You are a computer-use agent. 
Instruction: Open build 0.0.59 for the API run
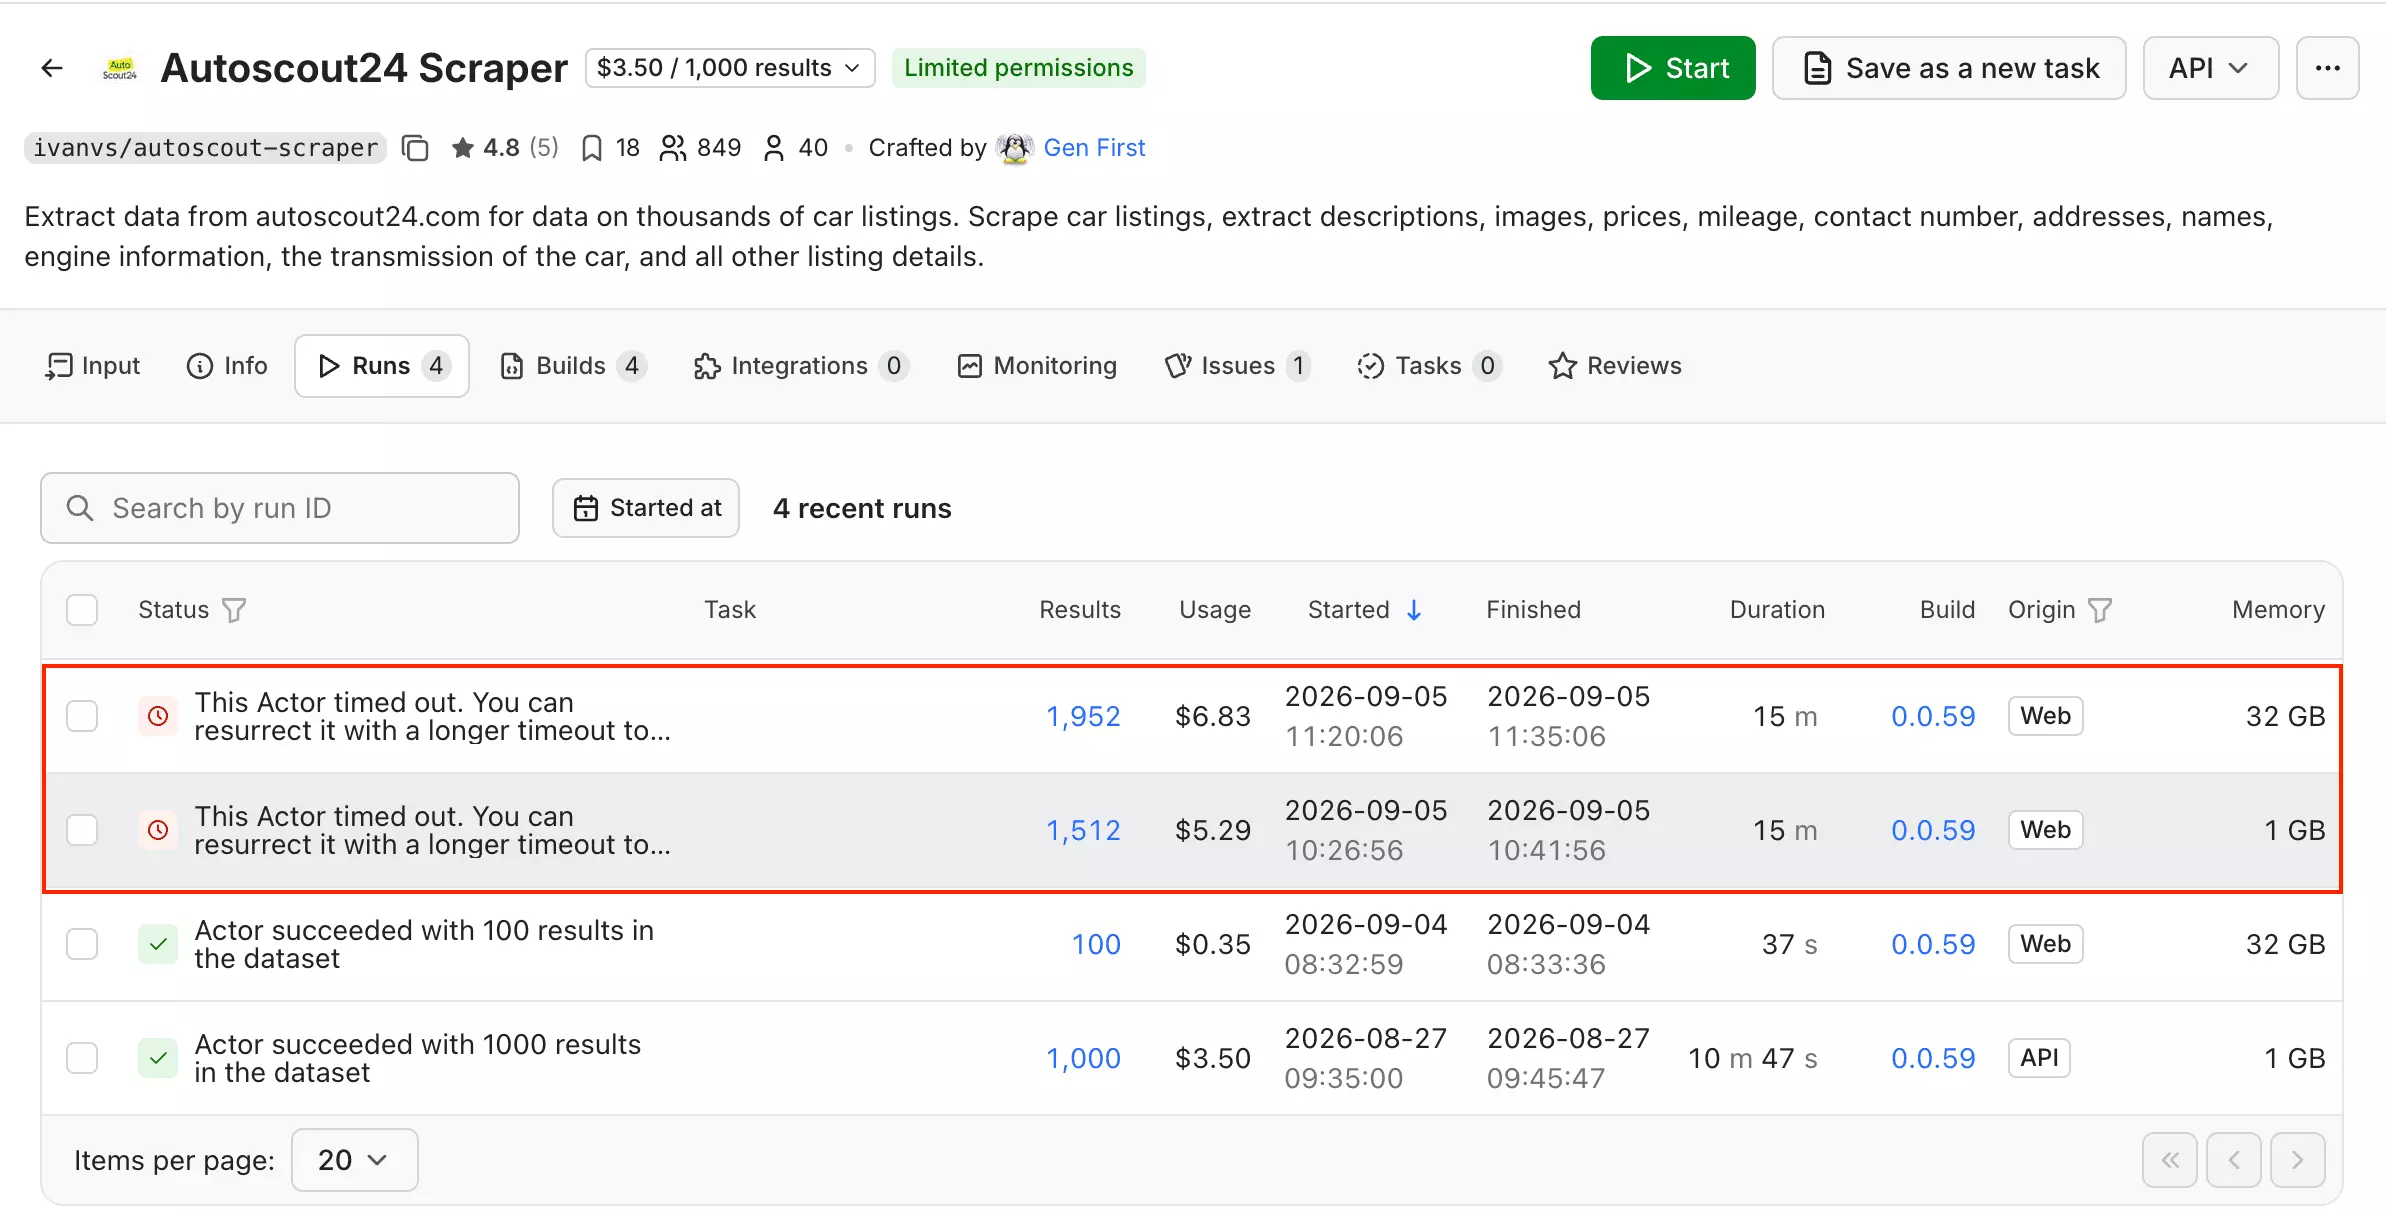(1933, 1058)
